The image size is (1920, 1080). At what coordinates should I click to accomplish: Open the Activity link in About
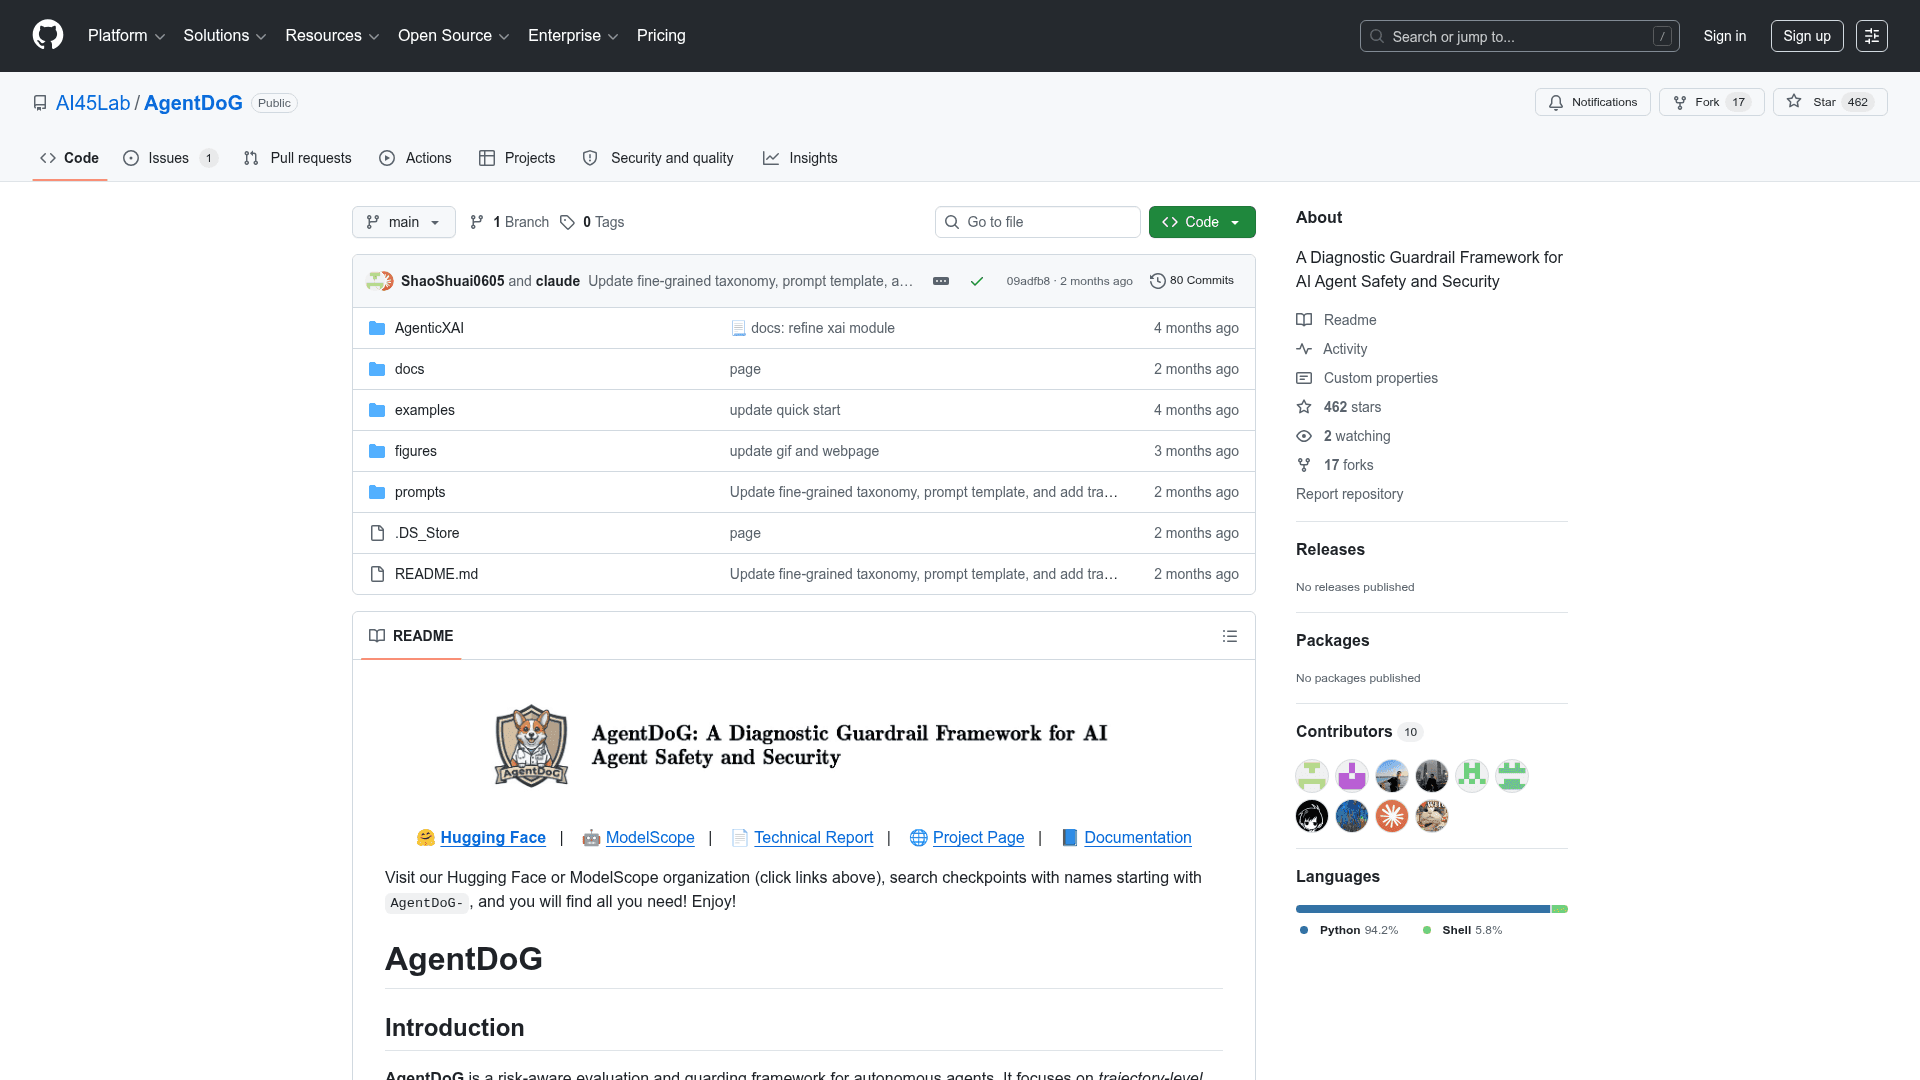tap(1345, 349)
